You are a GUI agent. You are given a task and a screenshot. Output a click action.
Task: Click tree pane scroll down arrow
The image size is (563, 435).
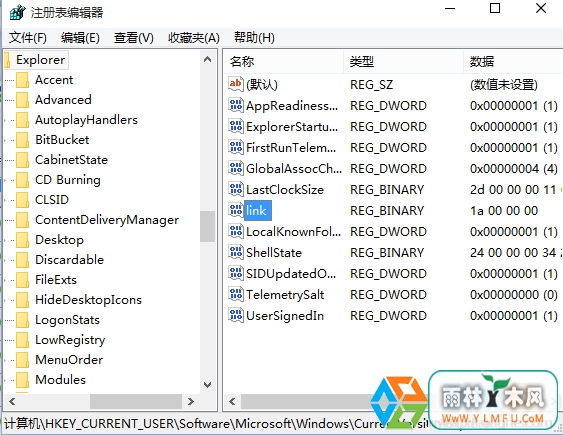point(207,385)
